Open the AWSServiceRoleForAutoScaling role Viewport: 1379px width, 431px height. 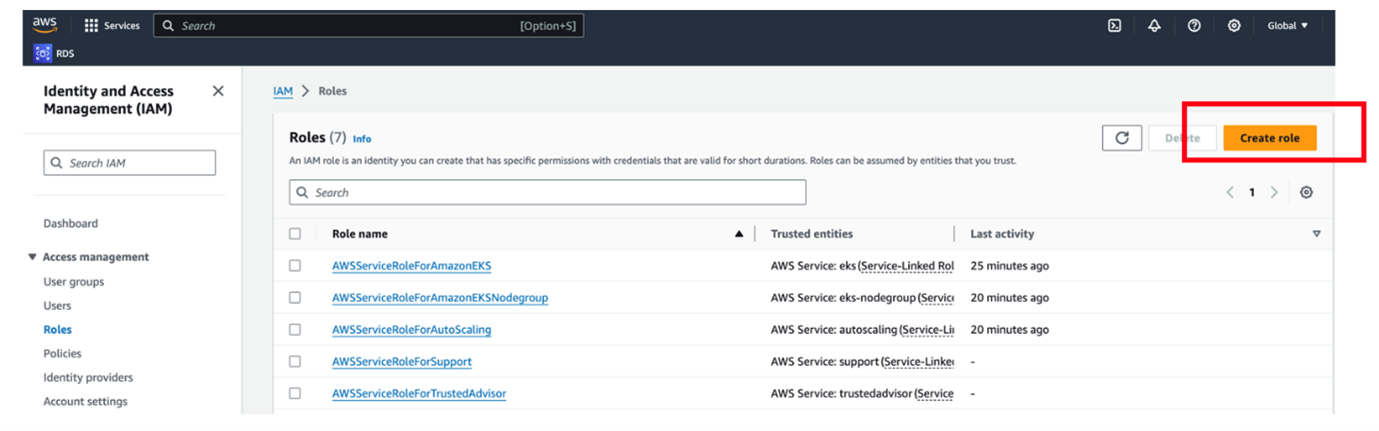(x=412, y=330)
